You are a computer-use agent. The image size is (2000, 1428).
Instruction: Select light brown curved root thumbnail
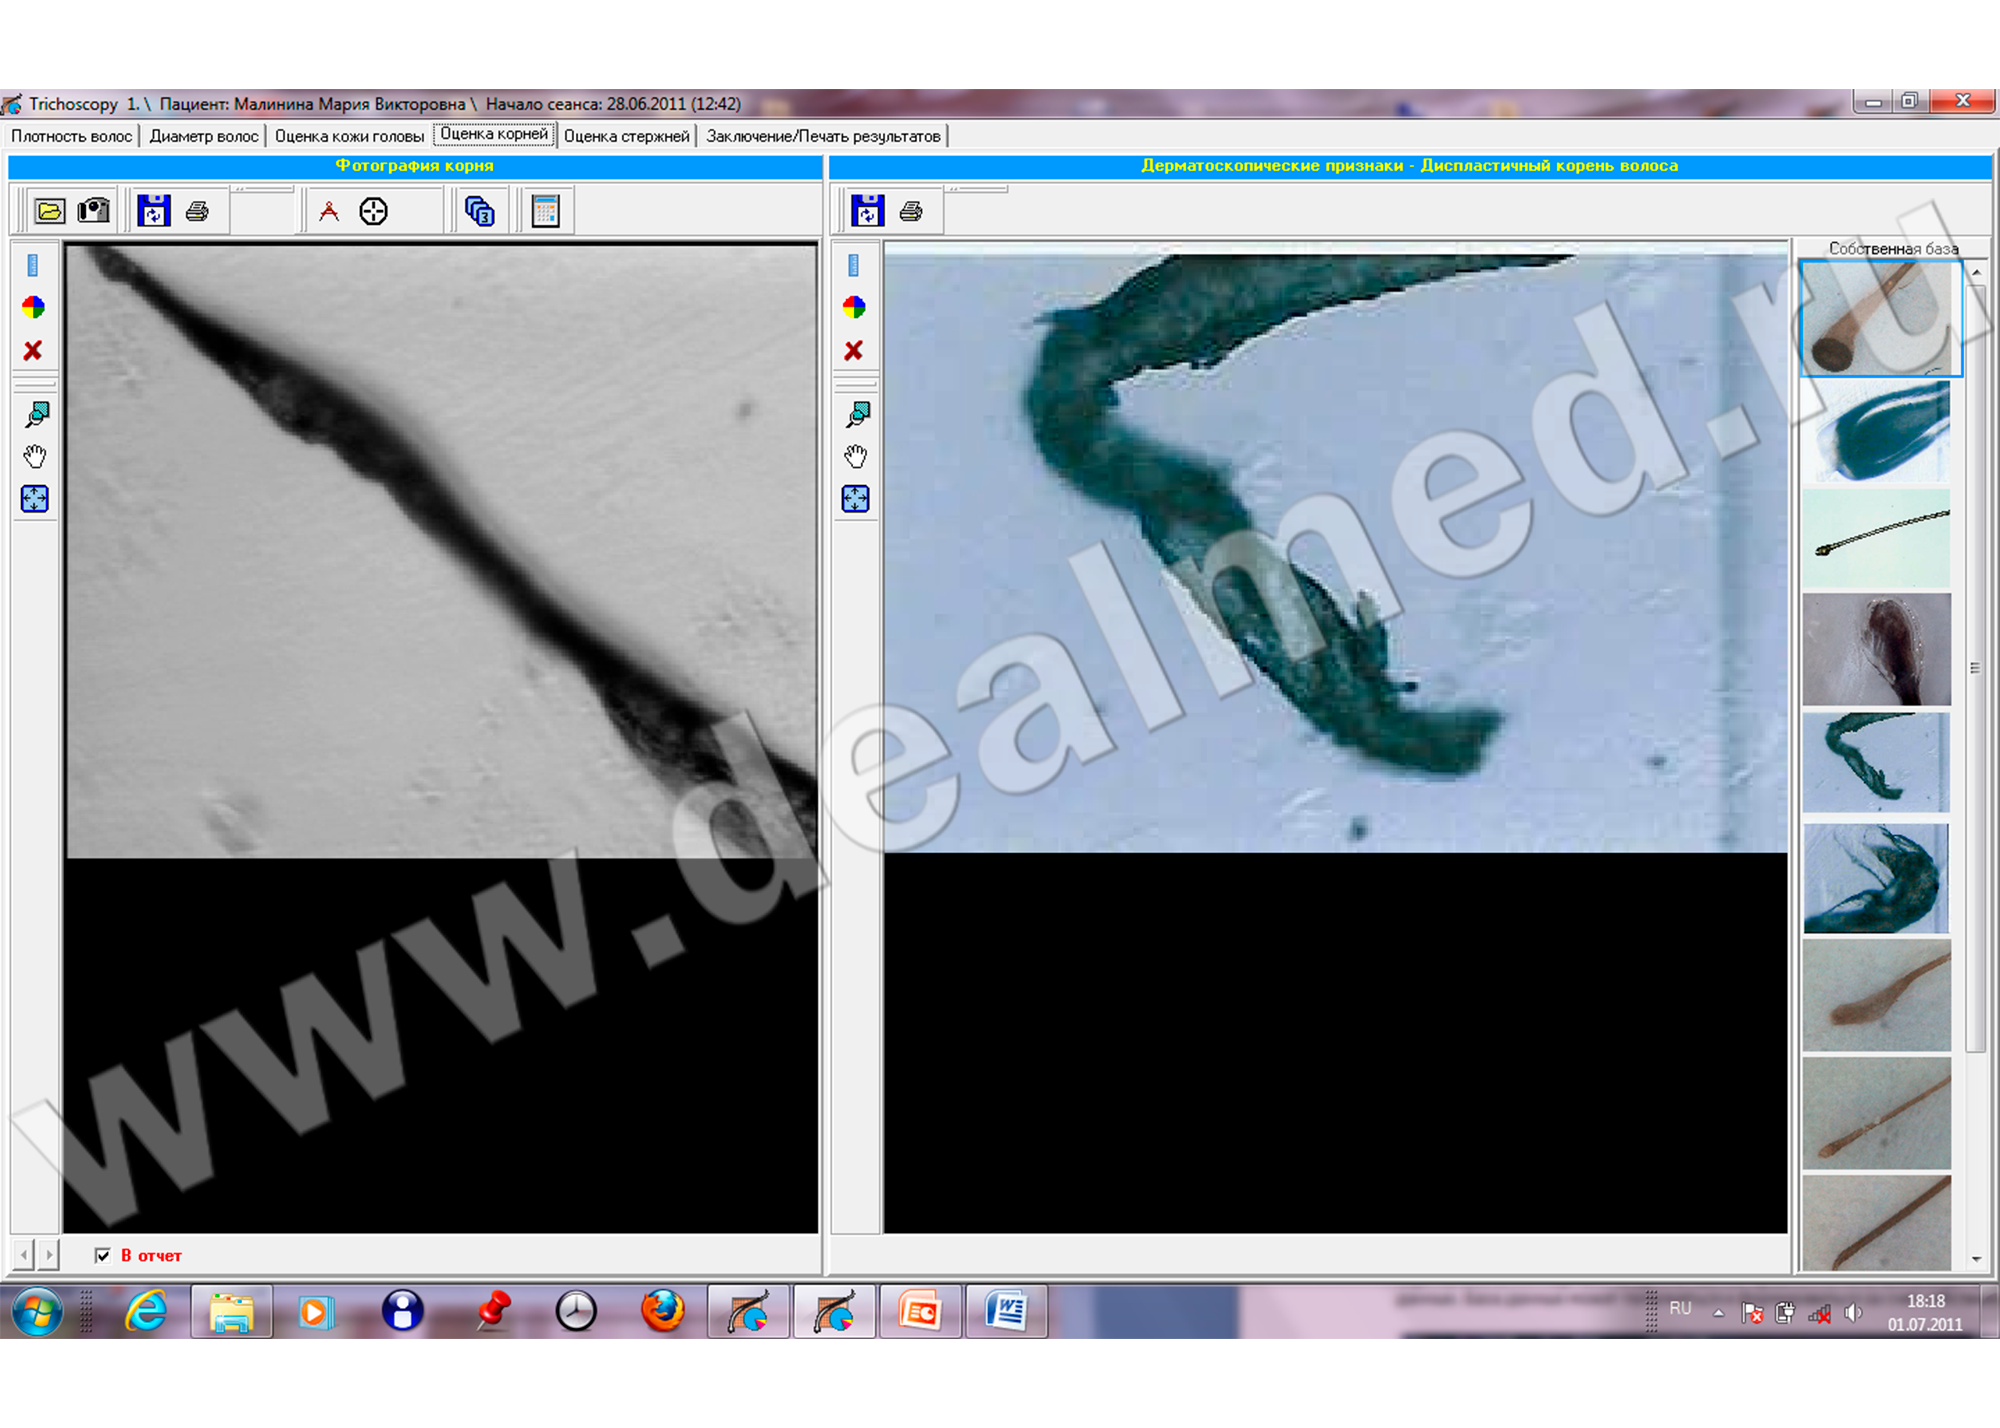point(1877,995)
